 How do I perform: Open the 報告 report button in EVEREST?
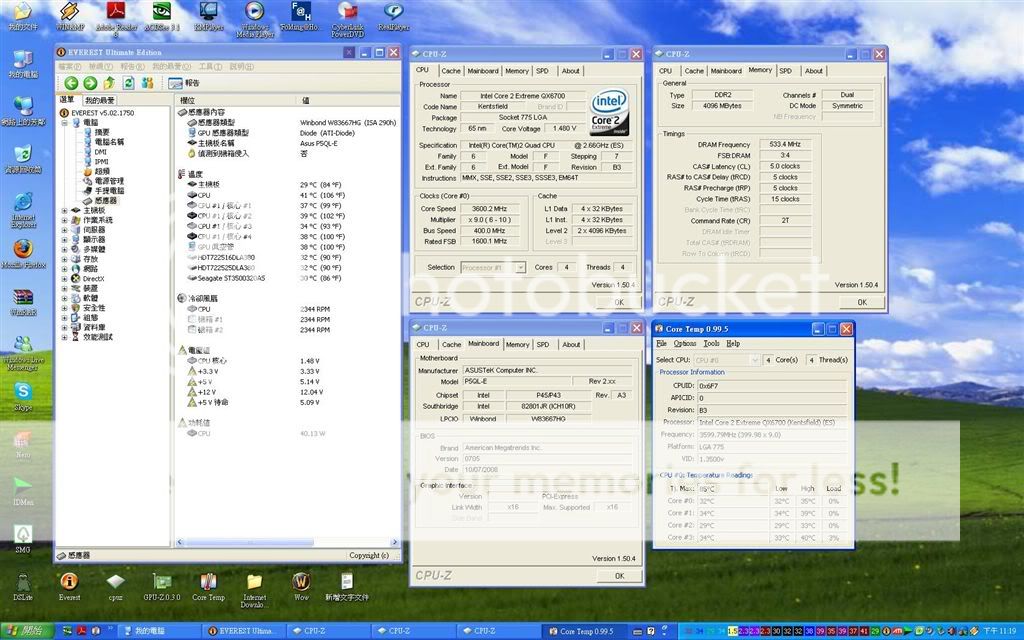[x=184, y=83]
